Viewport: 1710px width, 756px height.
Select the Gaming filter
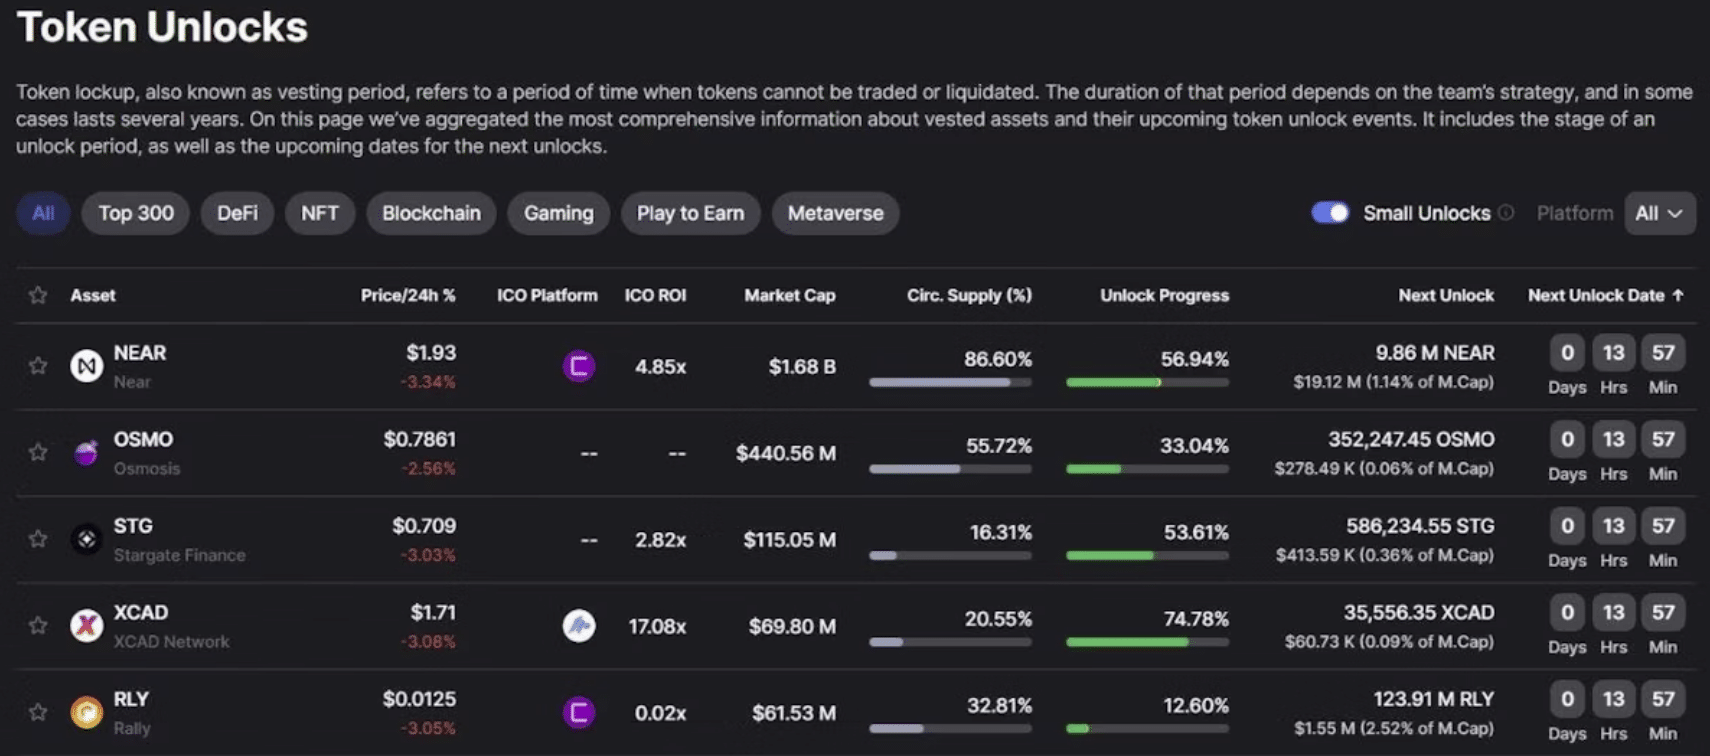pyautogui.click(x=559, y=213)
